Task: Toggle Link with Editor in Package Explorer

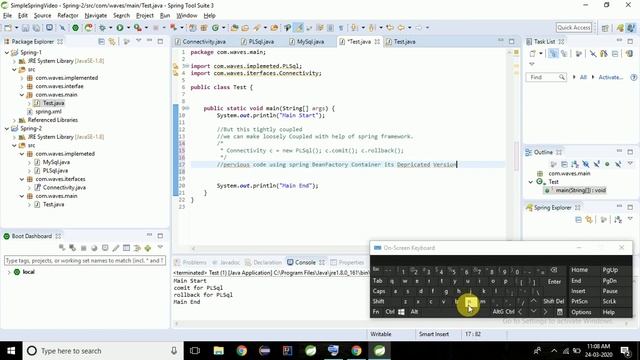Action: (x=112, y=42)
